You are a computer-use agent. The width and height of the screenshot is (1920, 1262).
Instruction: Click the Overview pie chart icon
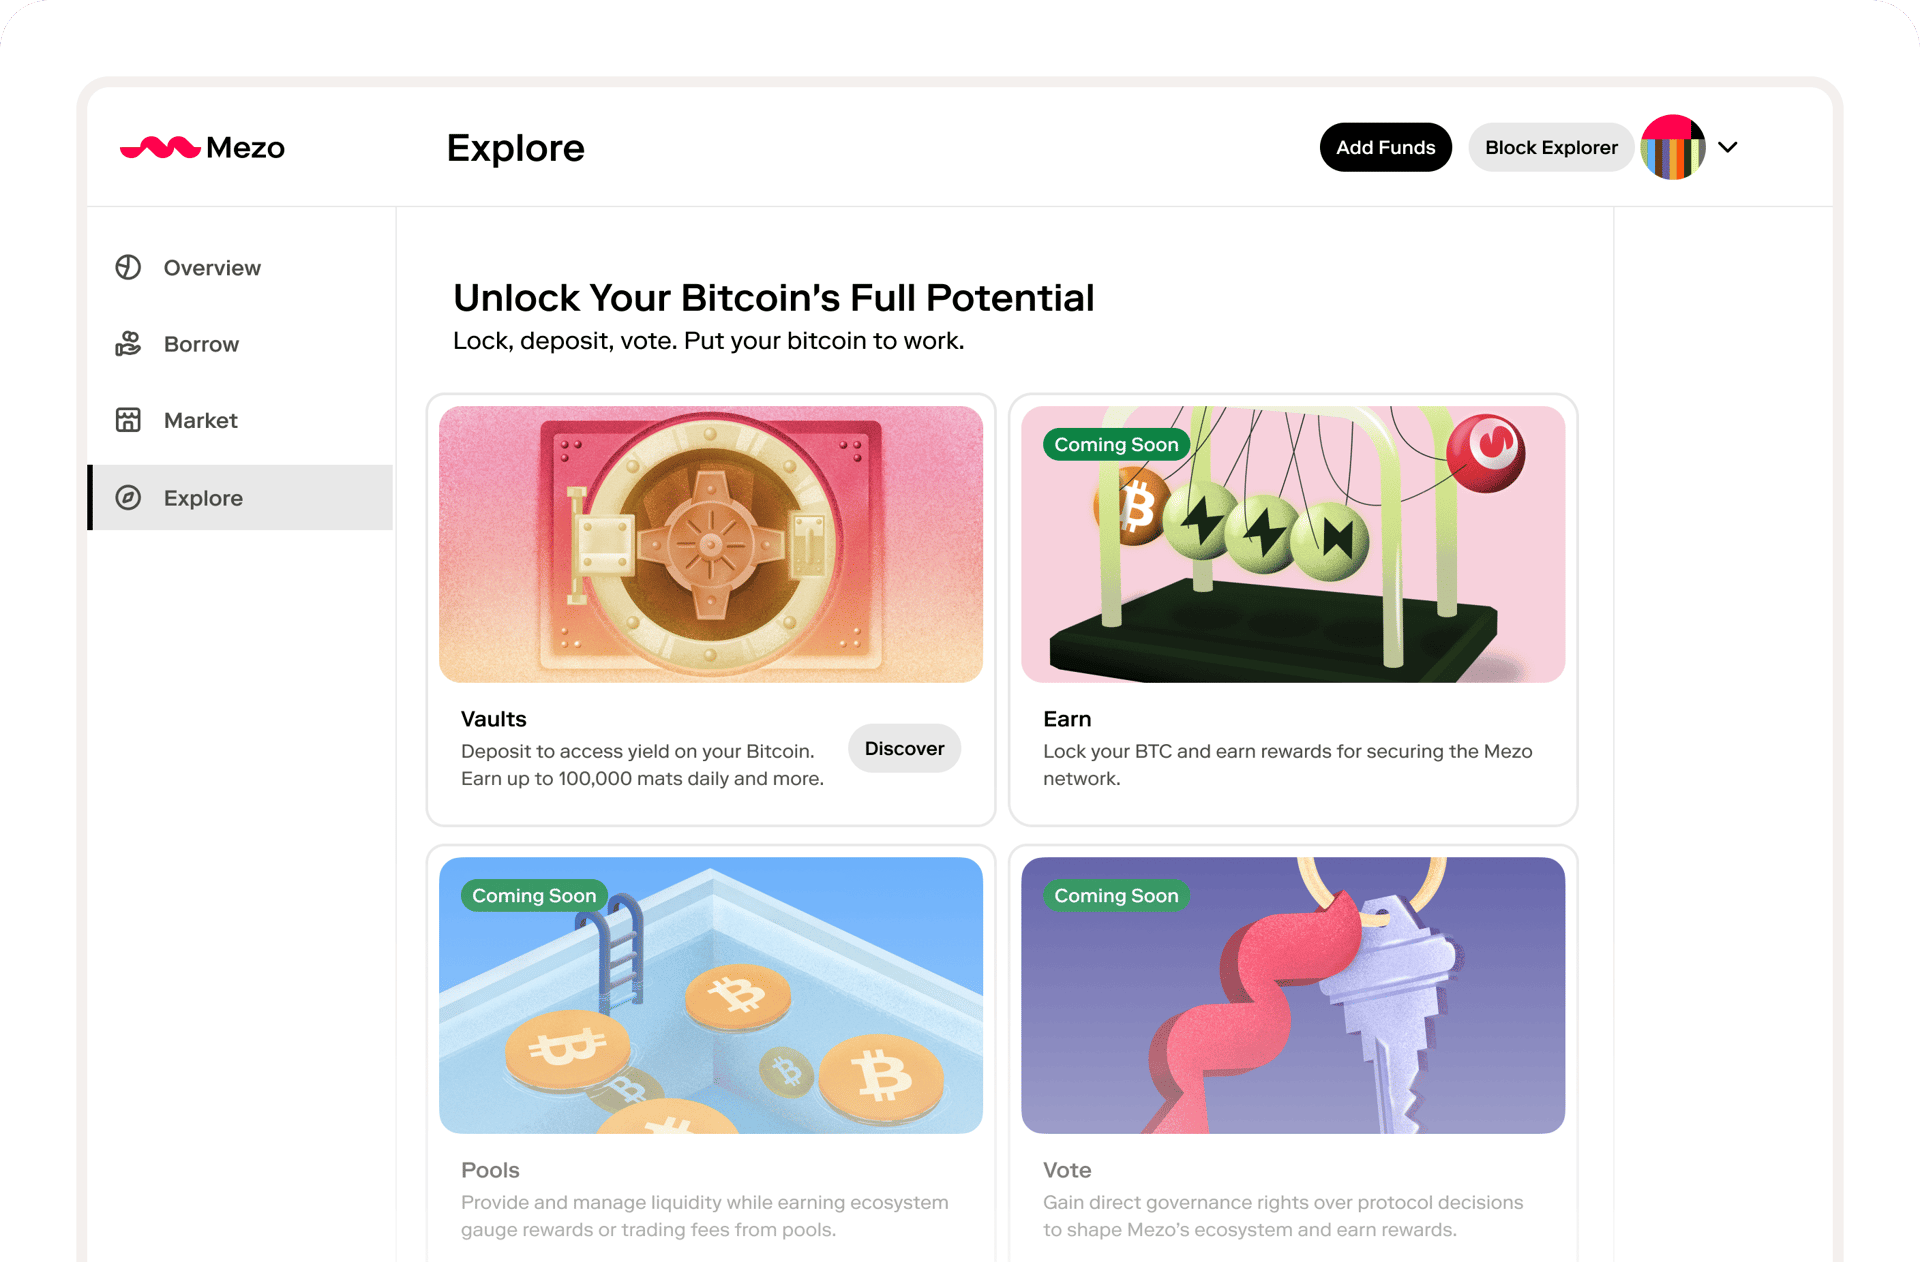128,267
